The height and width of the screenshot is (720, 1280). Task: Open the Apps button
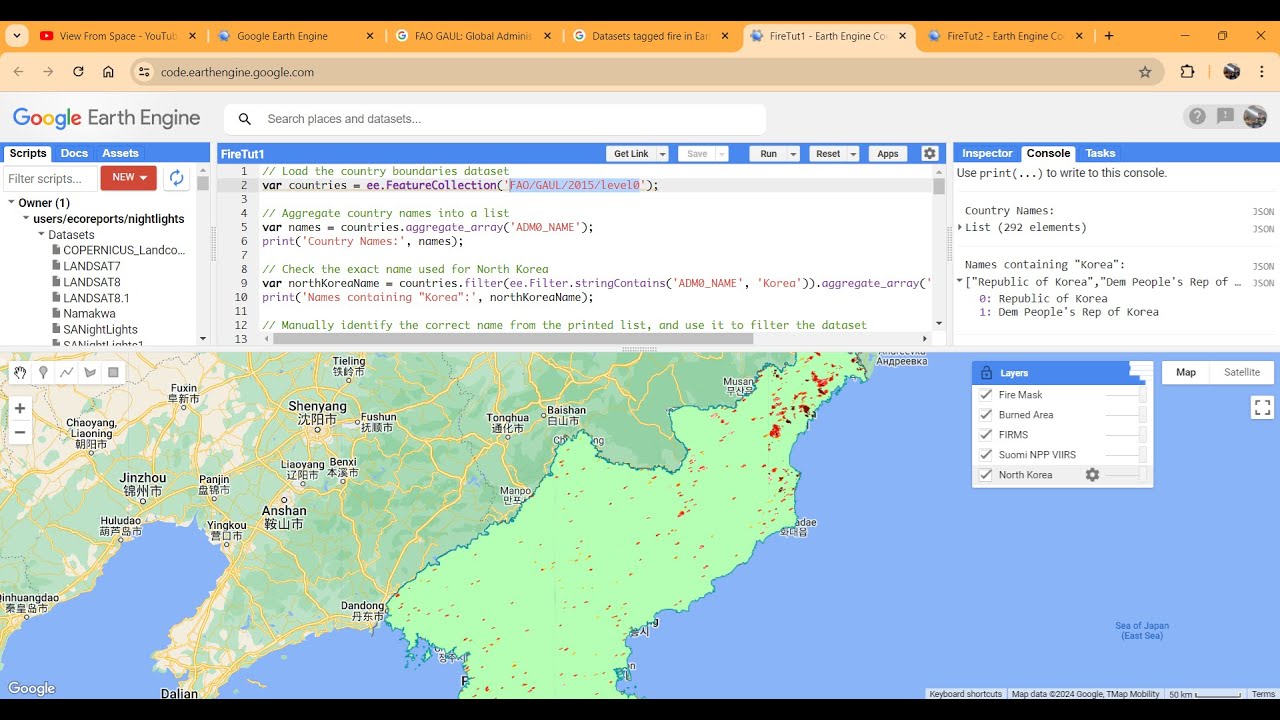point(888,154)
